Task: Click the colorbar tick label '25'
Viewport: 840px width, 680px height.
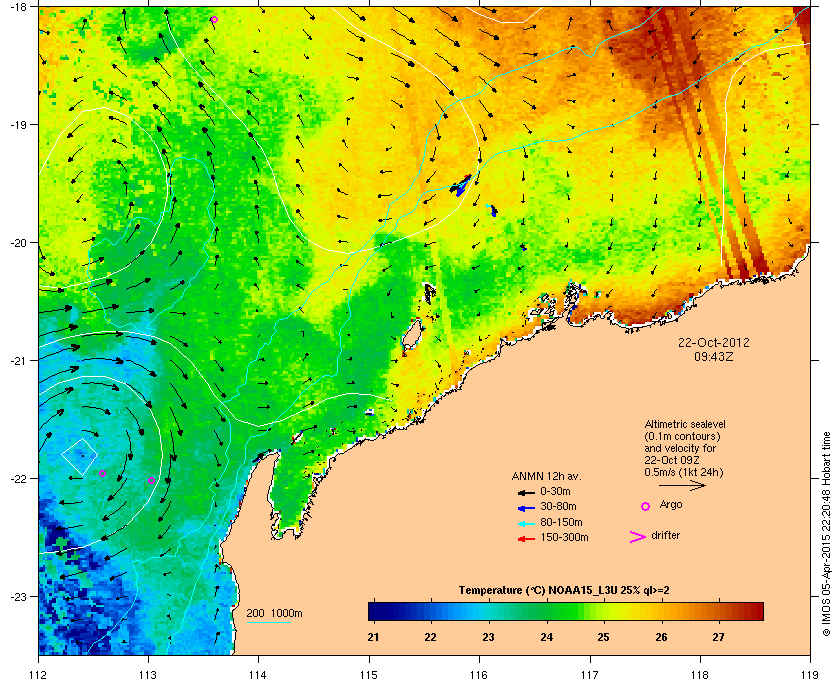Action: [604, 637]
